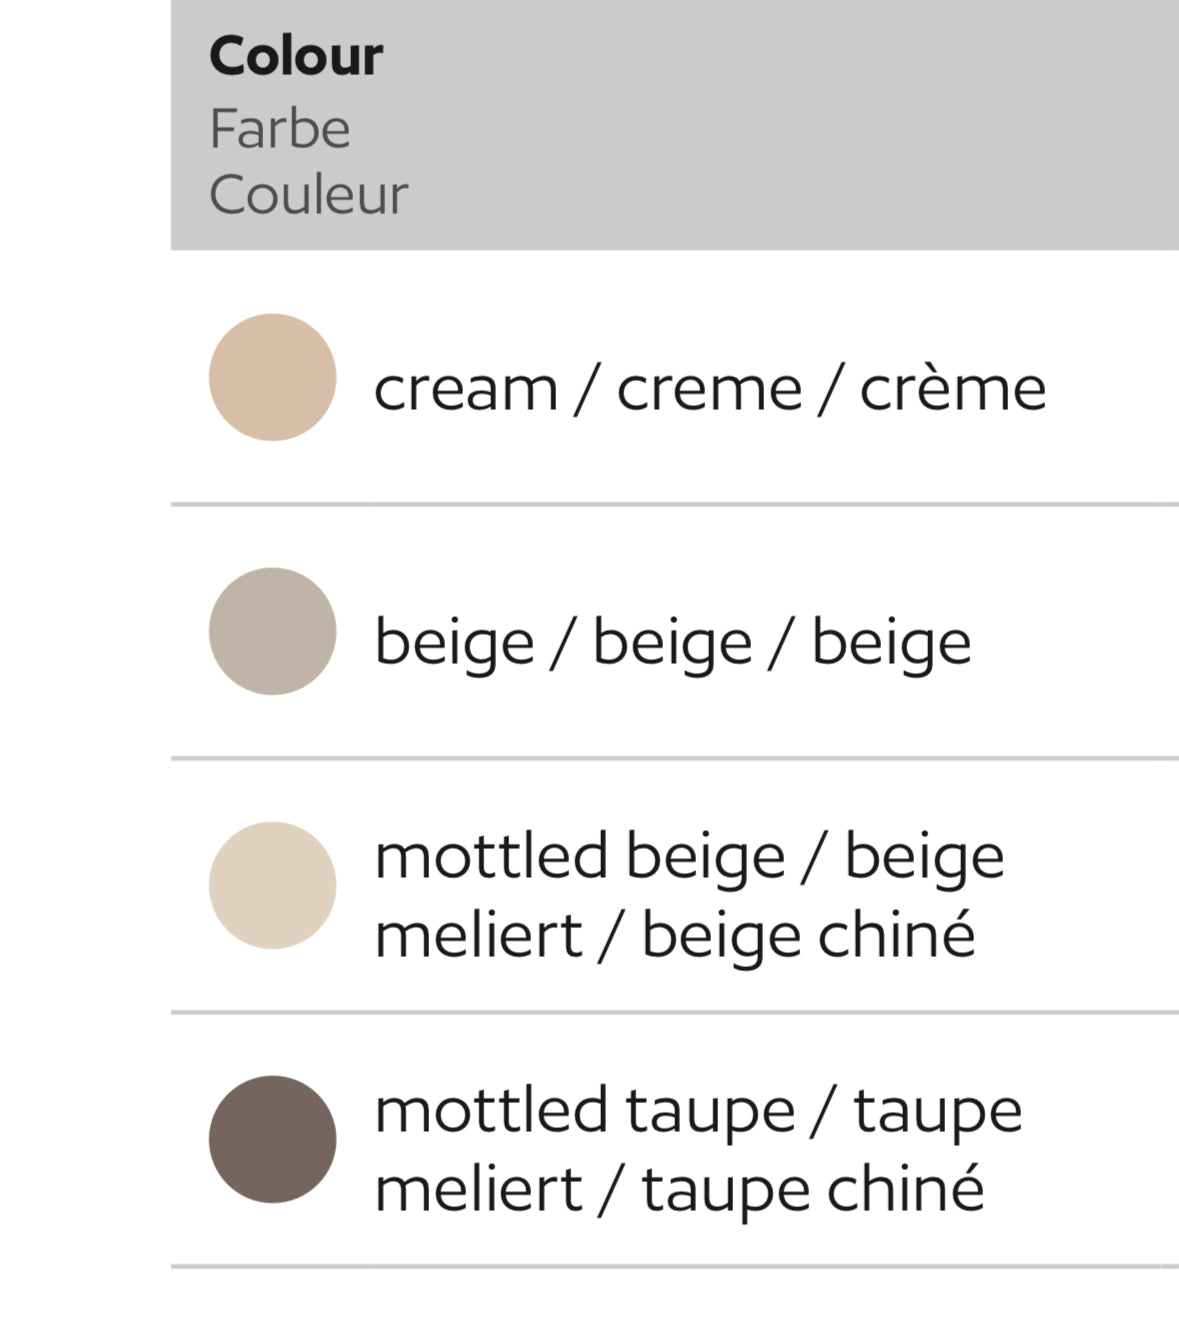Click the empty grey header bar area
Viewport: 1179px width, 1338px height.
tap(800, 125)
